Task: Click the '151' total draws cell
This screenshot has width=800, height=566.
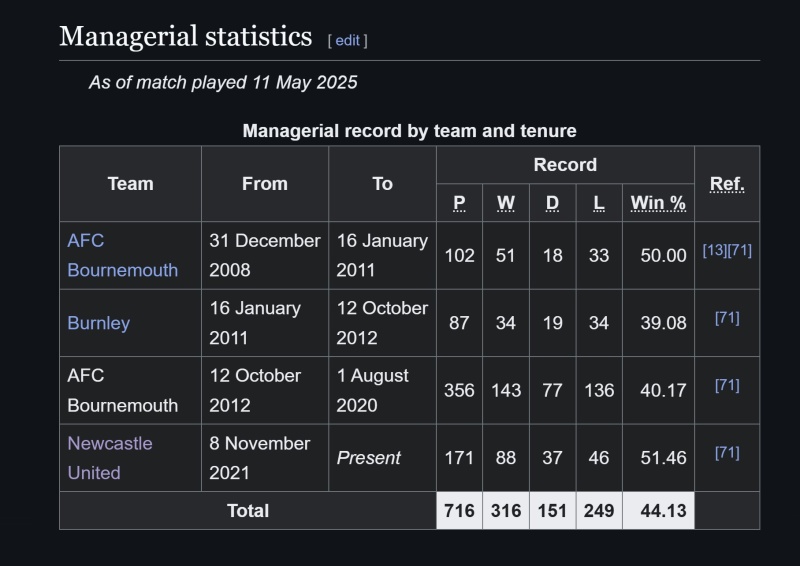Action: point(553,511)
